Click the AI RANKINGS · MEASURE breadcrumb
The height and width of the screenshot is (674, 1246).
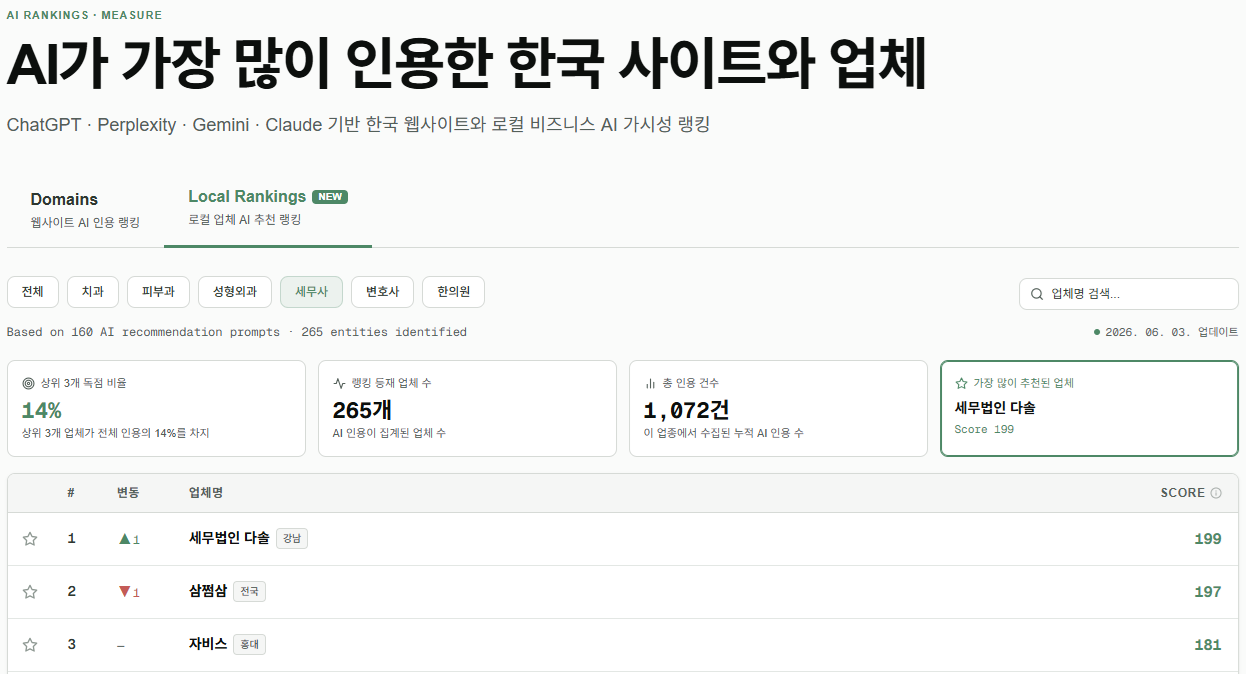[85, 16]
